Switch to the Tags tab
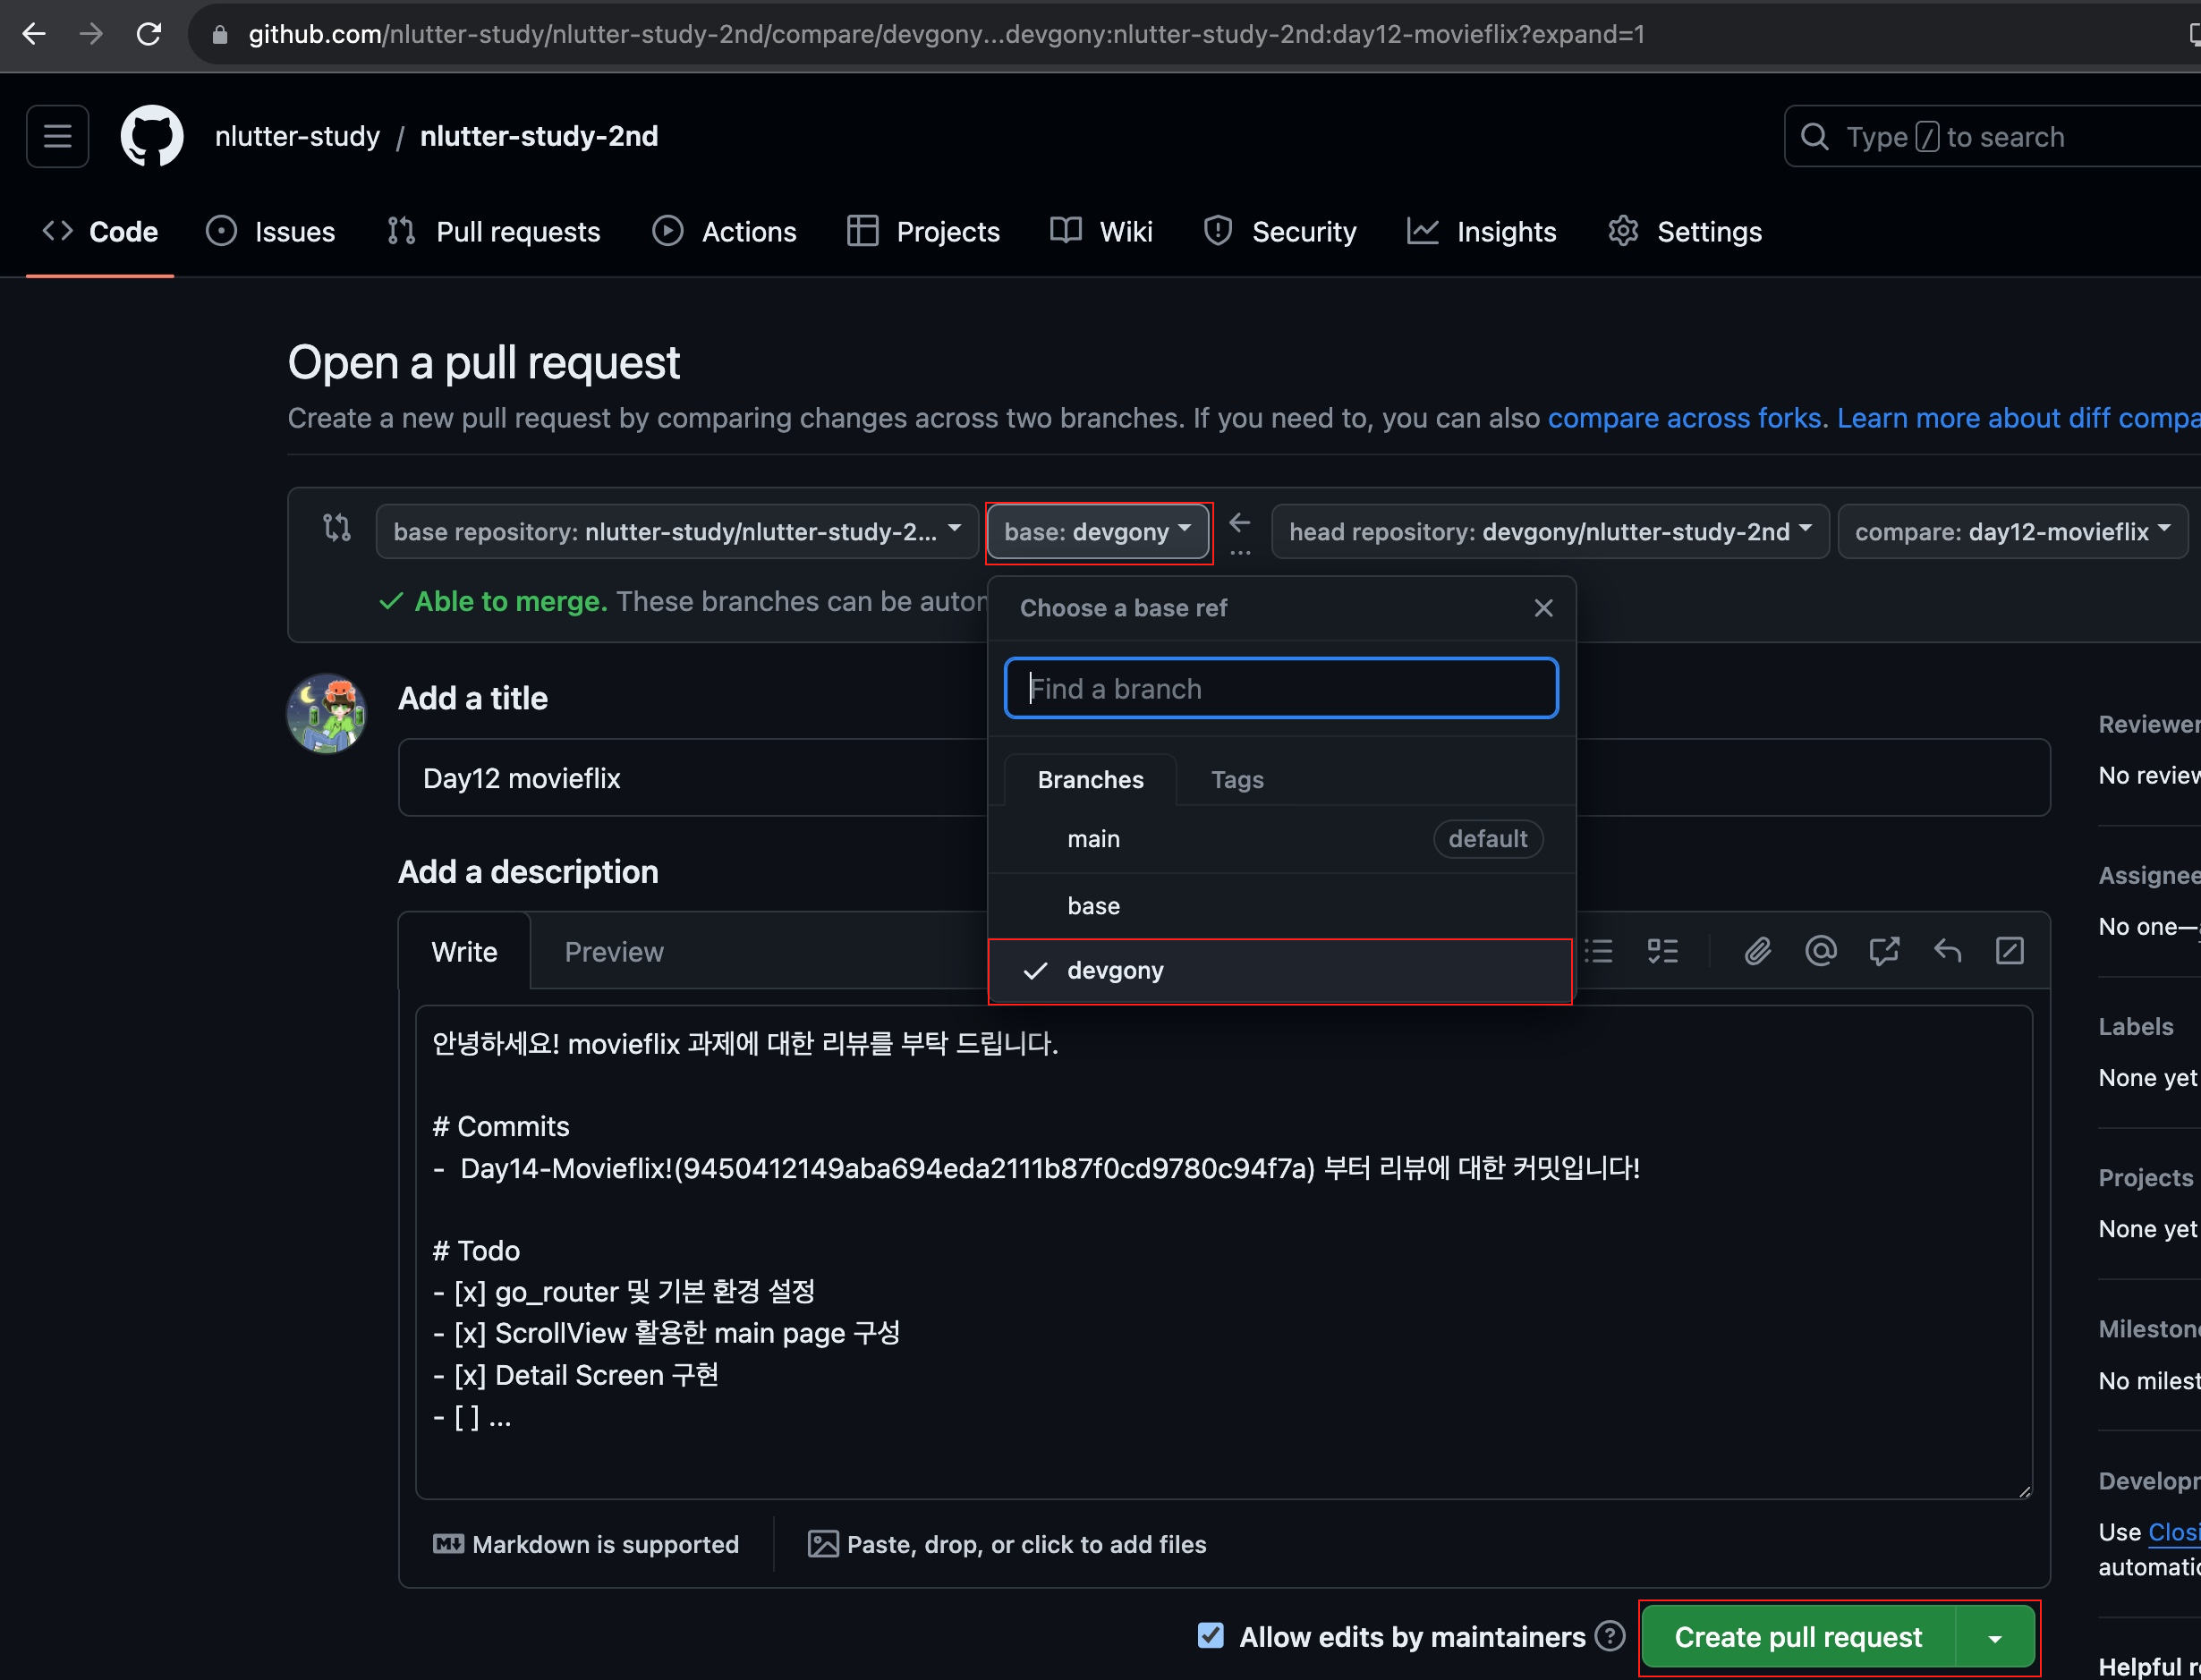Viewport: 2201px width, 1680px height. [x=1237, y=780]
